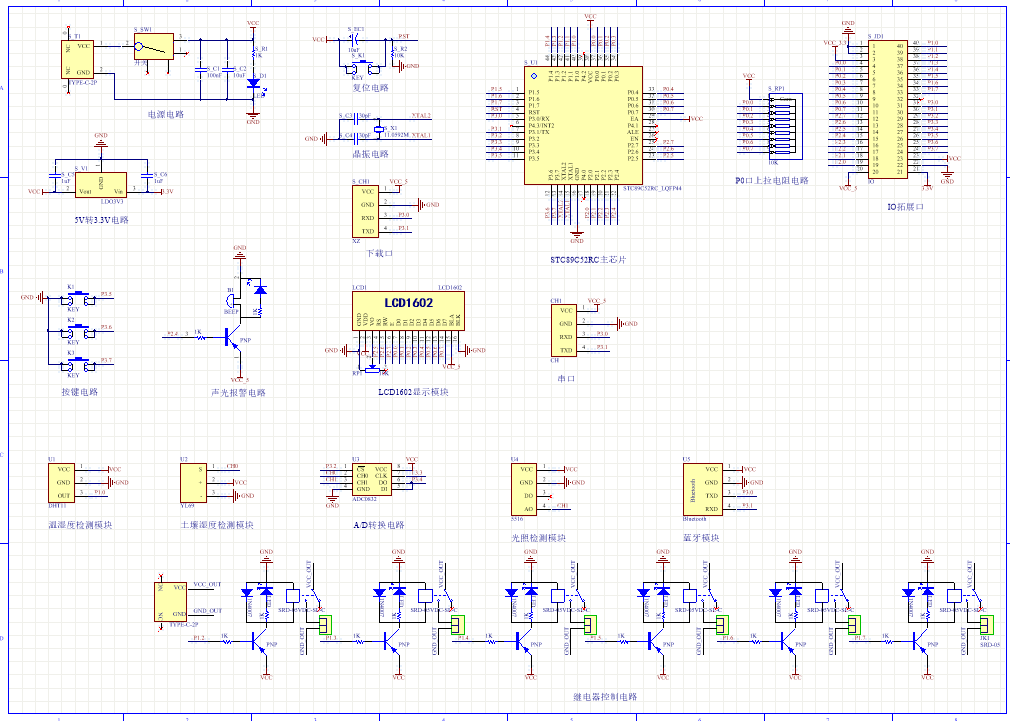
Task: Select the DHT11 sensor component U1
Action: [63, 482]
